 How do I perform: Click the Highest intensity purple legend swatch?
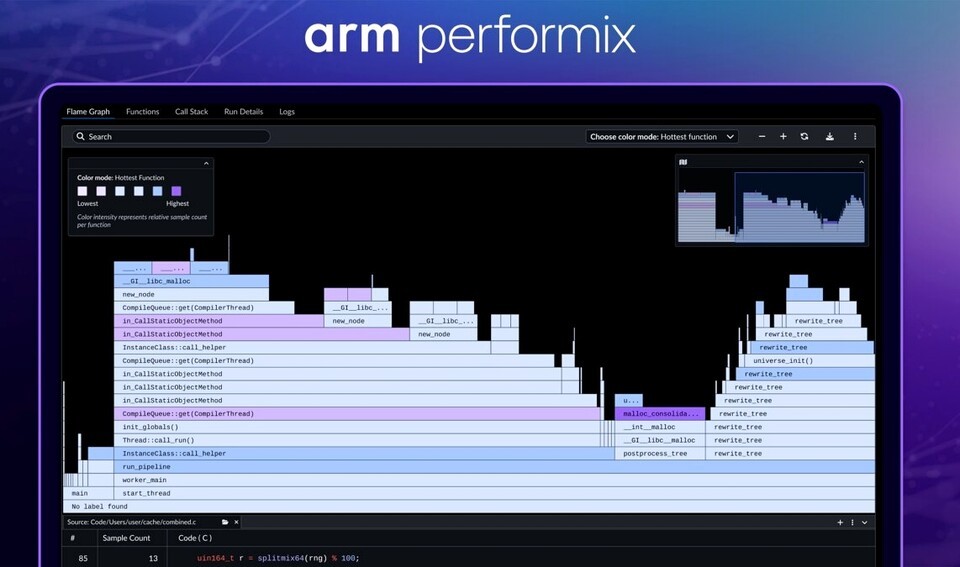(x=176, y=191)
